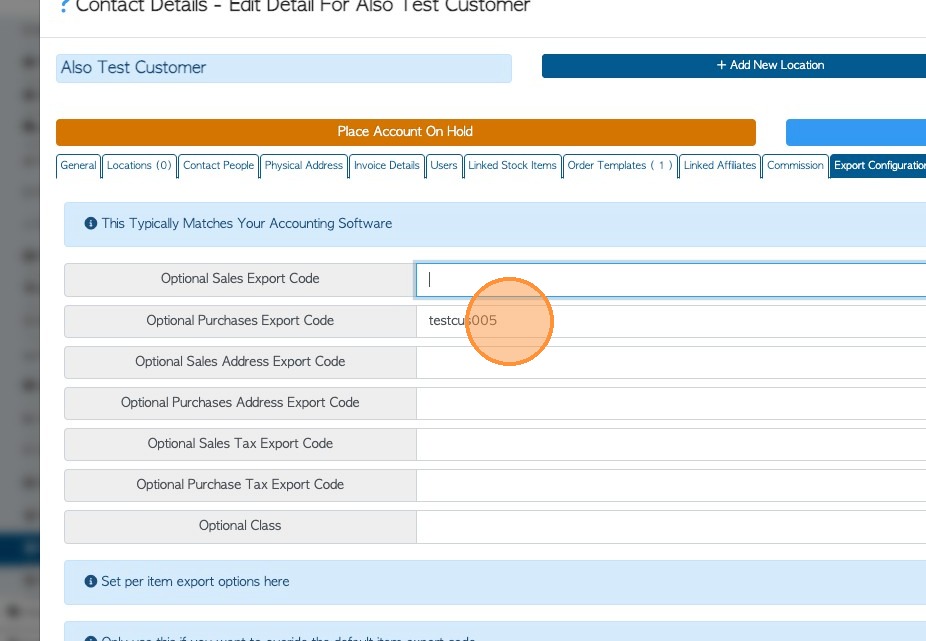Switch to the Contact People tab
Image resolution: width=926 pixels, height=641 pixels.
[219, 165]
